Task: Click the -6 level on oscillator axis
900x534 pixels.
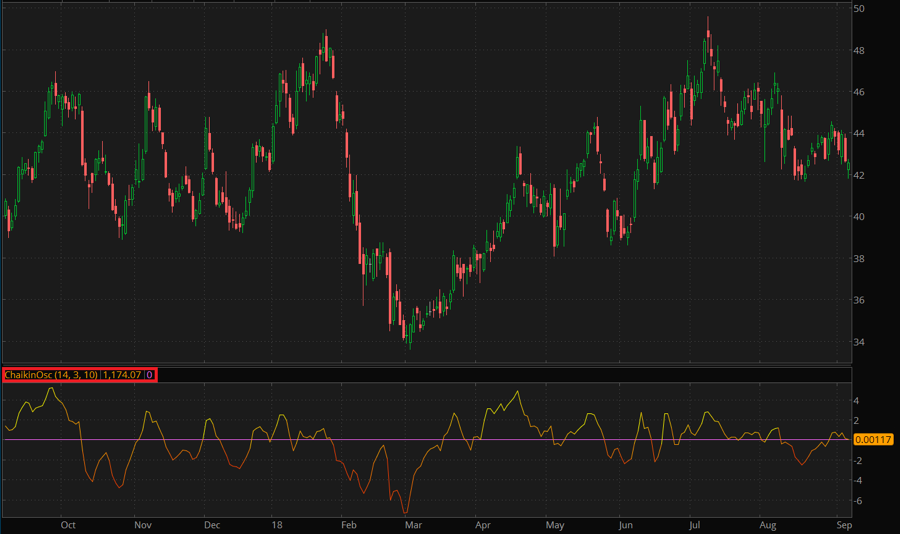Action: click(860, 502)
